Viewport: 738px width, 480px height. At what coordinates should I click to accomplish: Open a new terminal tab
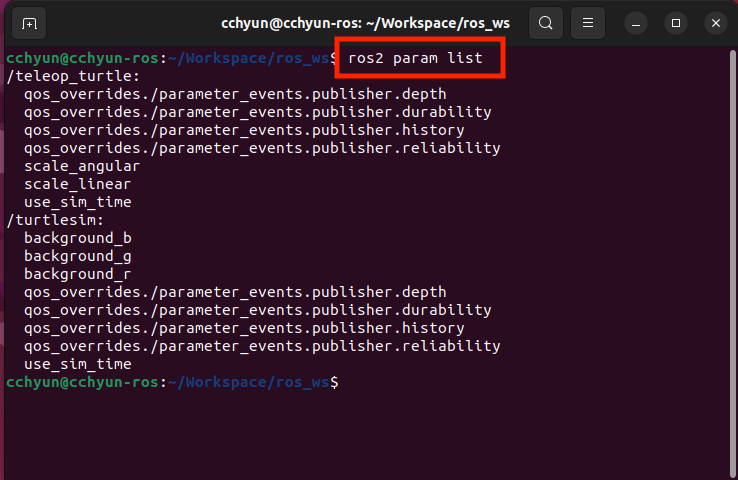(x=29, y=24)
